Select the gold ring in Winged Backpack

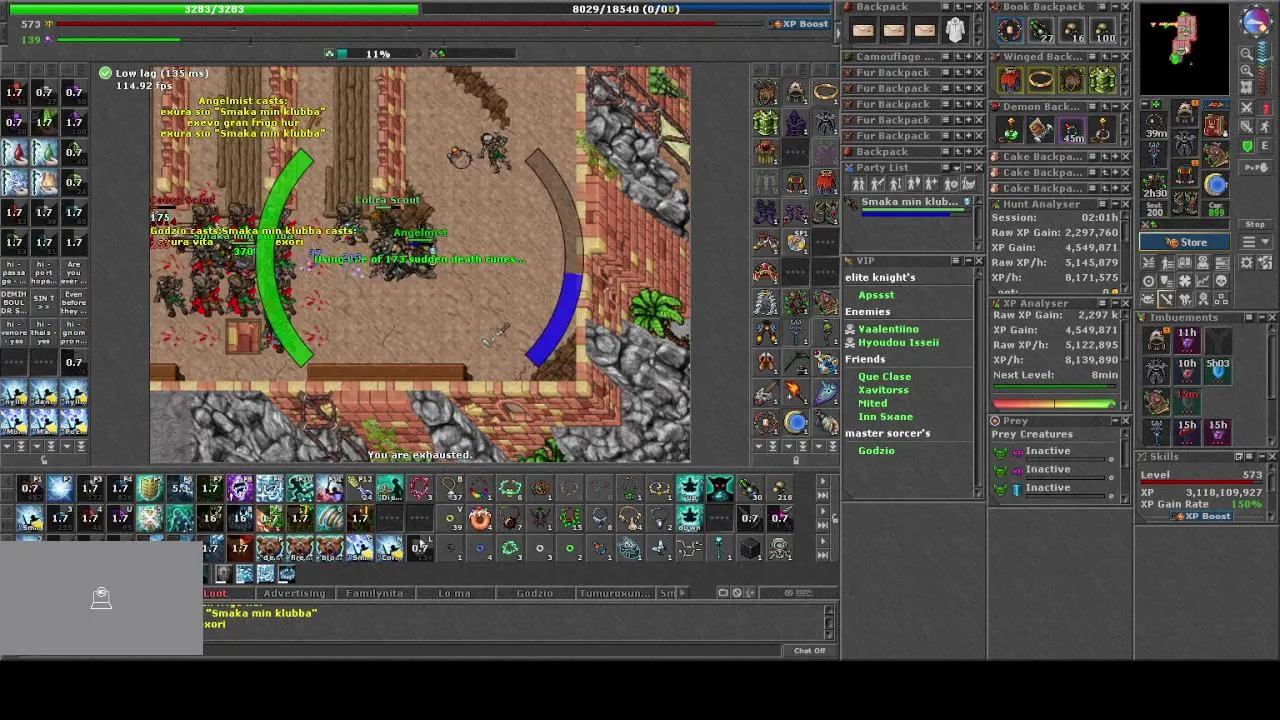click(x=1041, y=79)
